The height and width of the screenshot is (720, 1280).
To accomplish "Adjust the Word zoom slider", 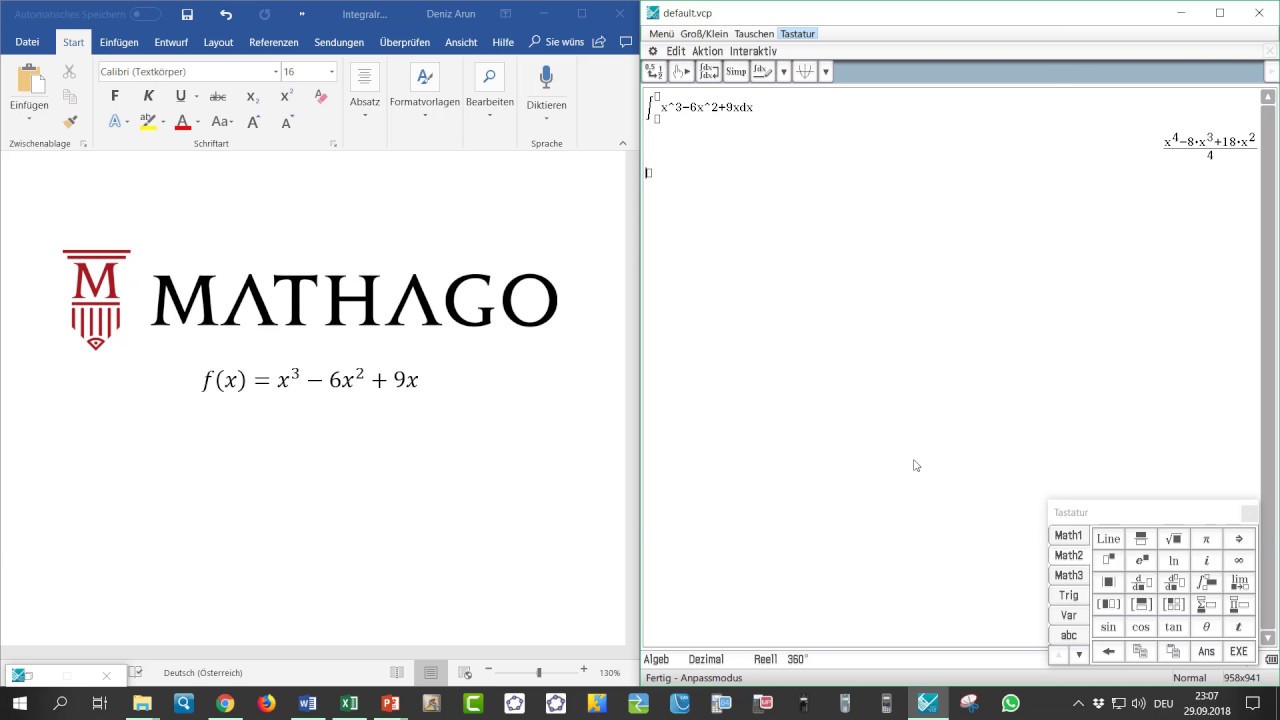I will [x=539, y=673].
